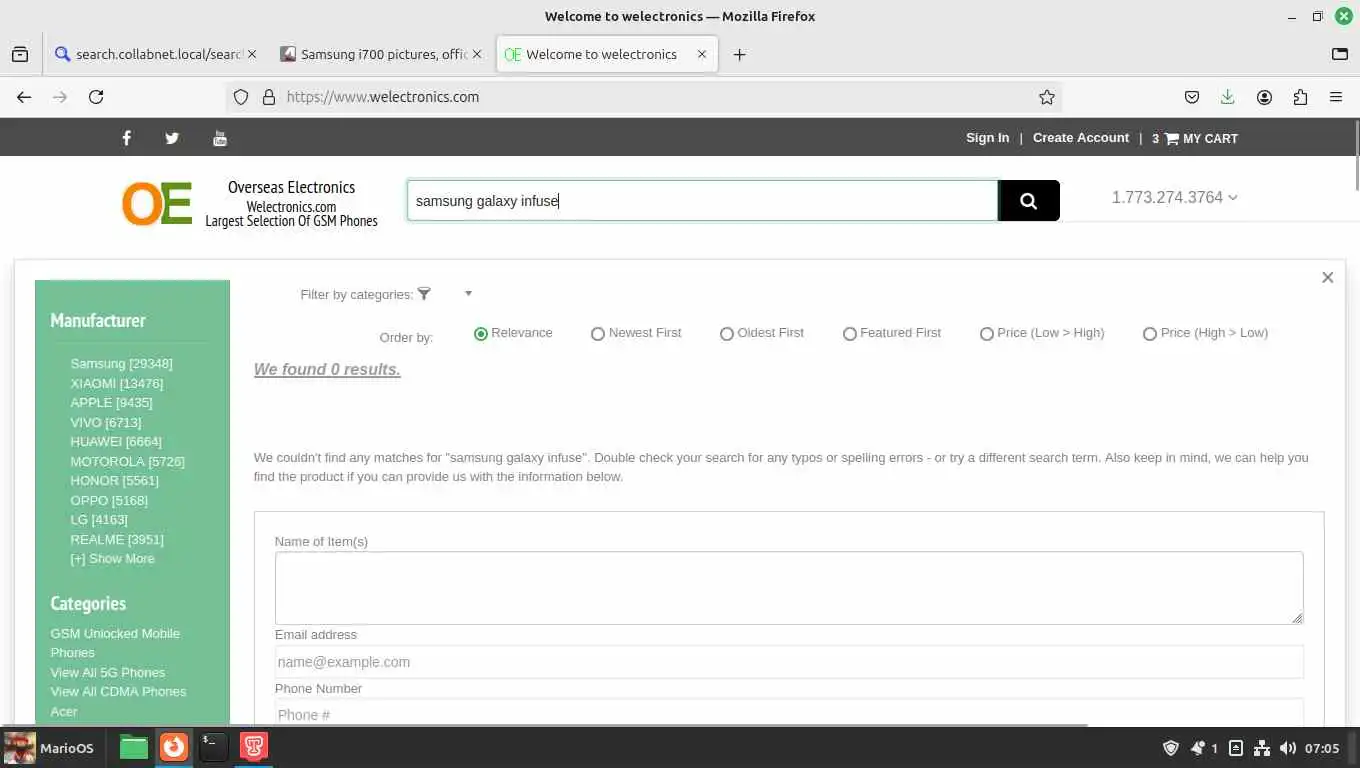The image size is (1360, 768).
Task: Filter by XIAOMI [13476] manufacturer
Action: coord(116,384)
